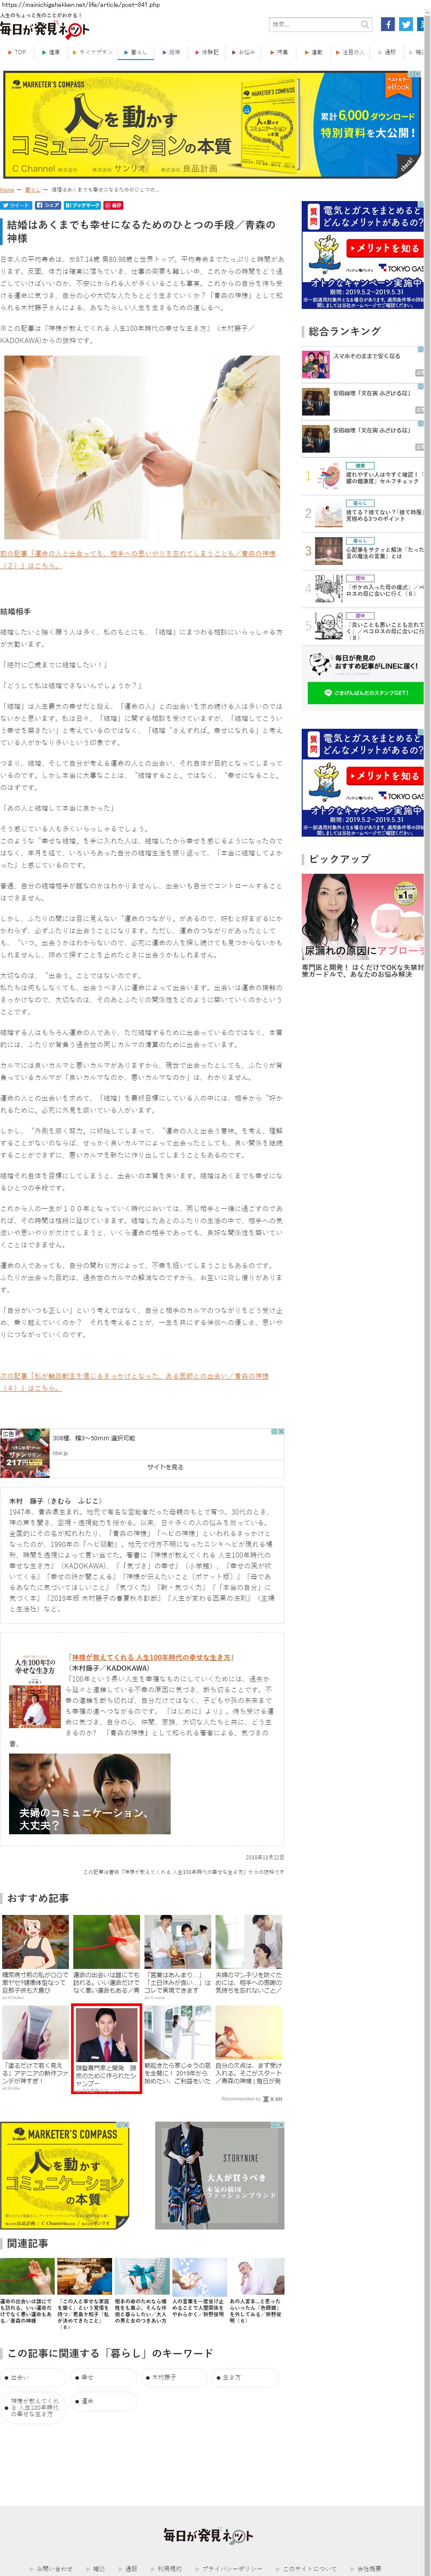The width and height of the screenshot is (431, 2576).
Task: Open the 趣味 navigation tab
Action: [x=172, y=52]
